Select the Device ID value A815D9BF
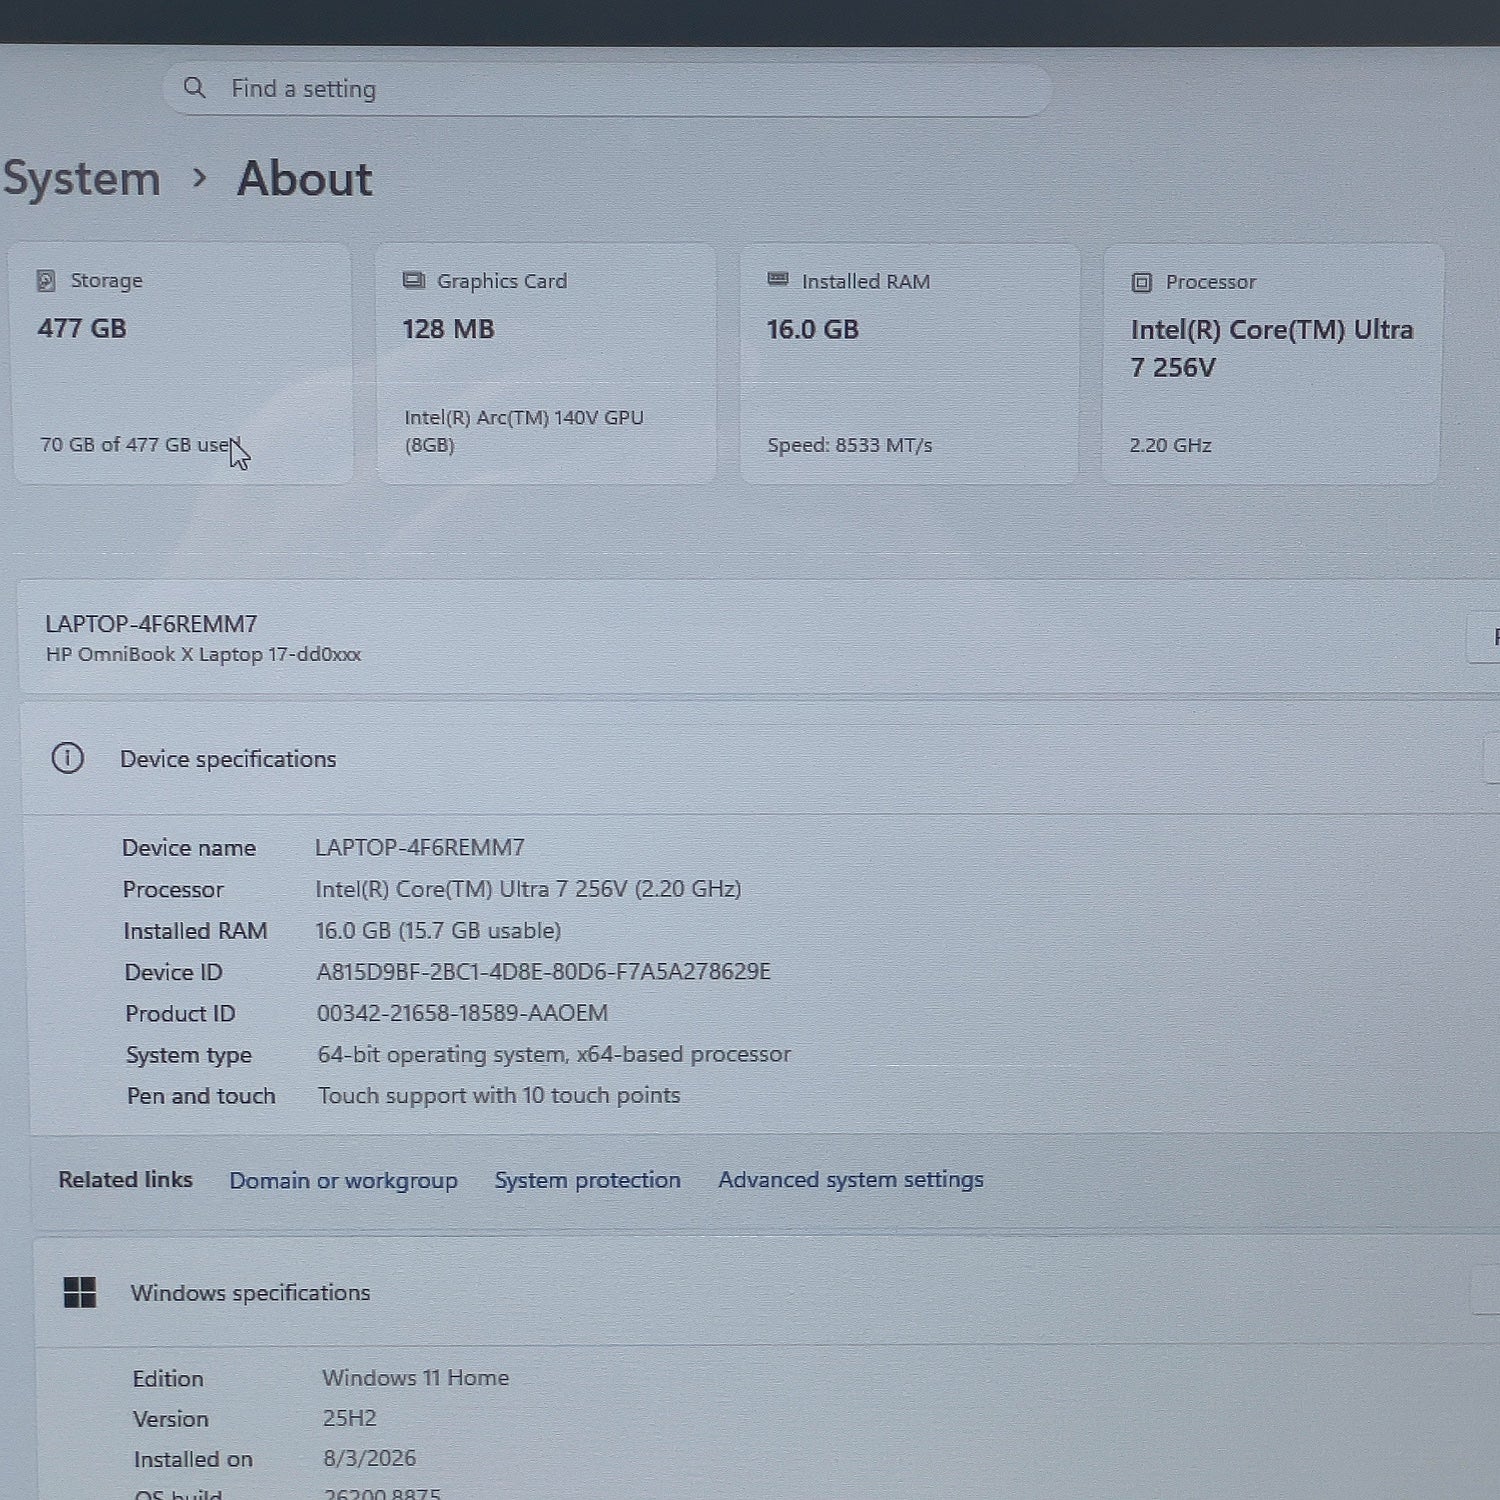Viewport: 1500px width, 1500px height. 543,972
